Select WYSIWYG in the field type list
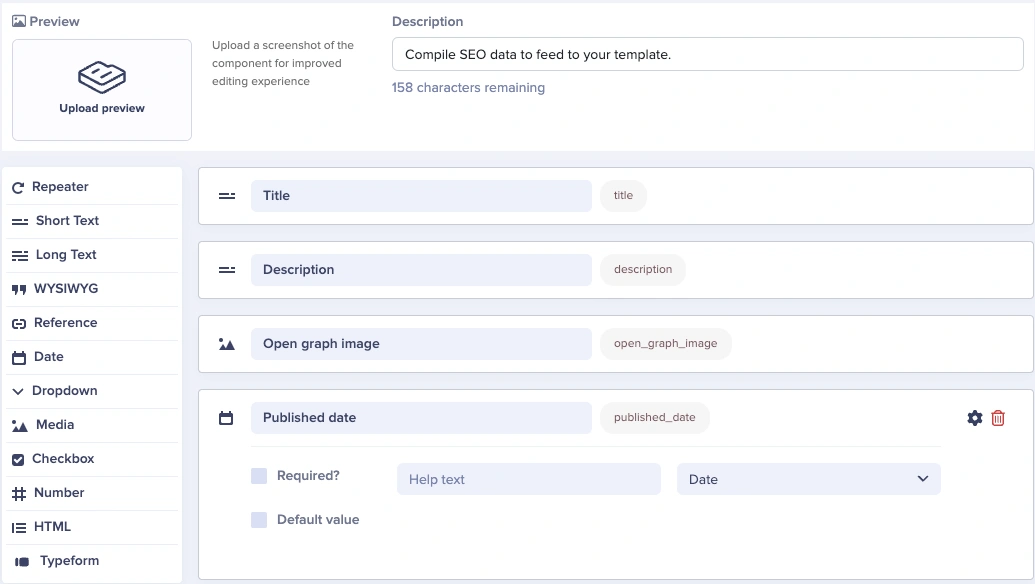 (66, 289)
